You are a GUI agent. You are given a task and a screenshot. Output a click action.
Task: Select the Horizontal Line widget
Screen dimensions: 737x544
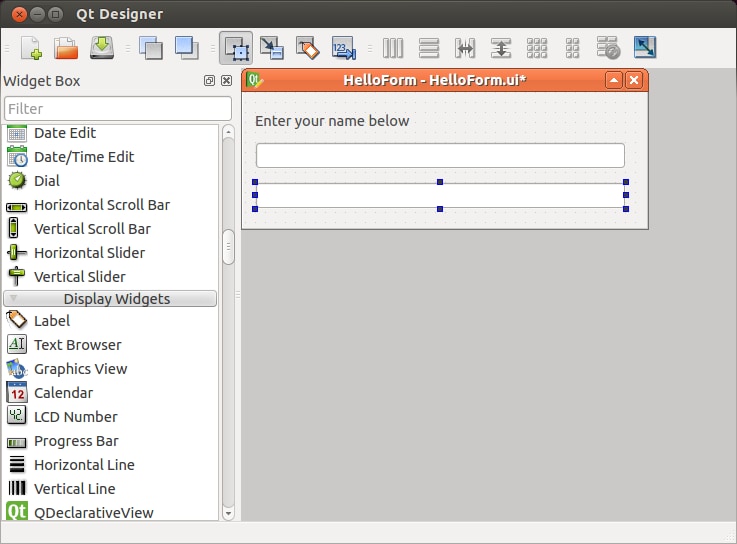tap(110, 465)
